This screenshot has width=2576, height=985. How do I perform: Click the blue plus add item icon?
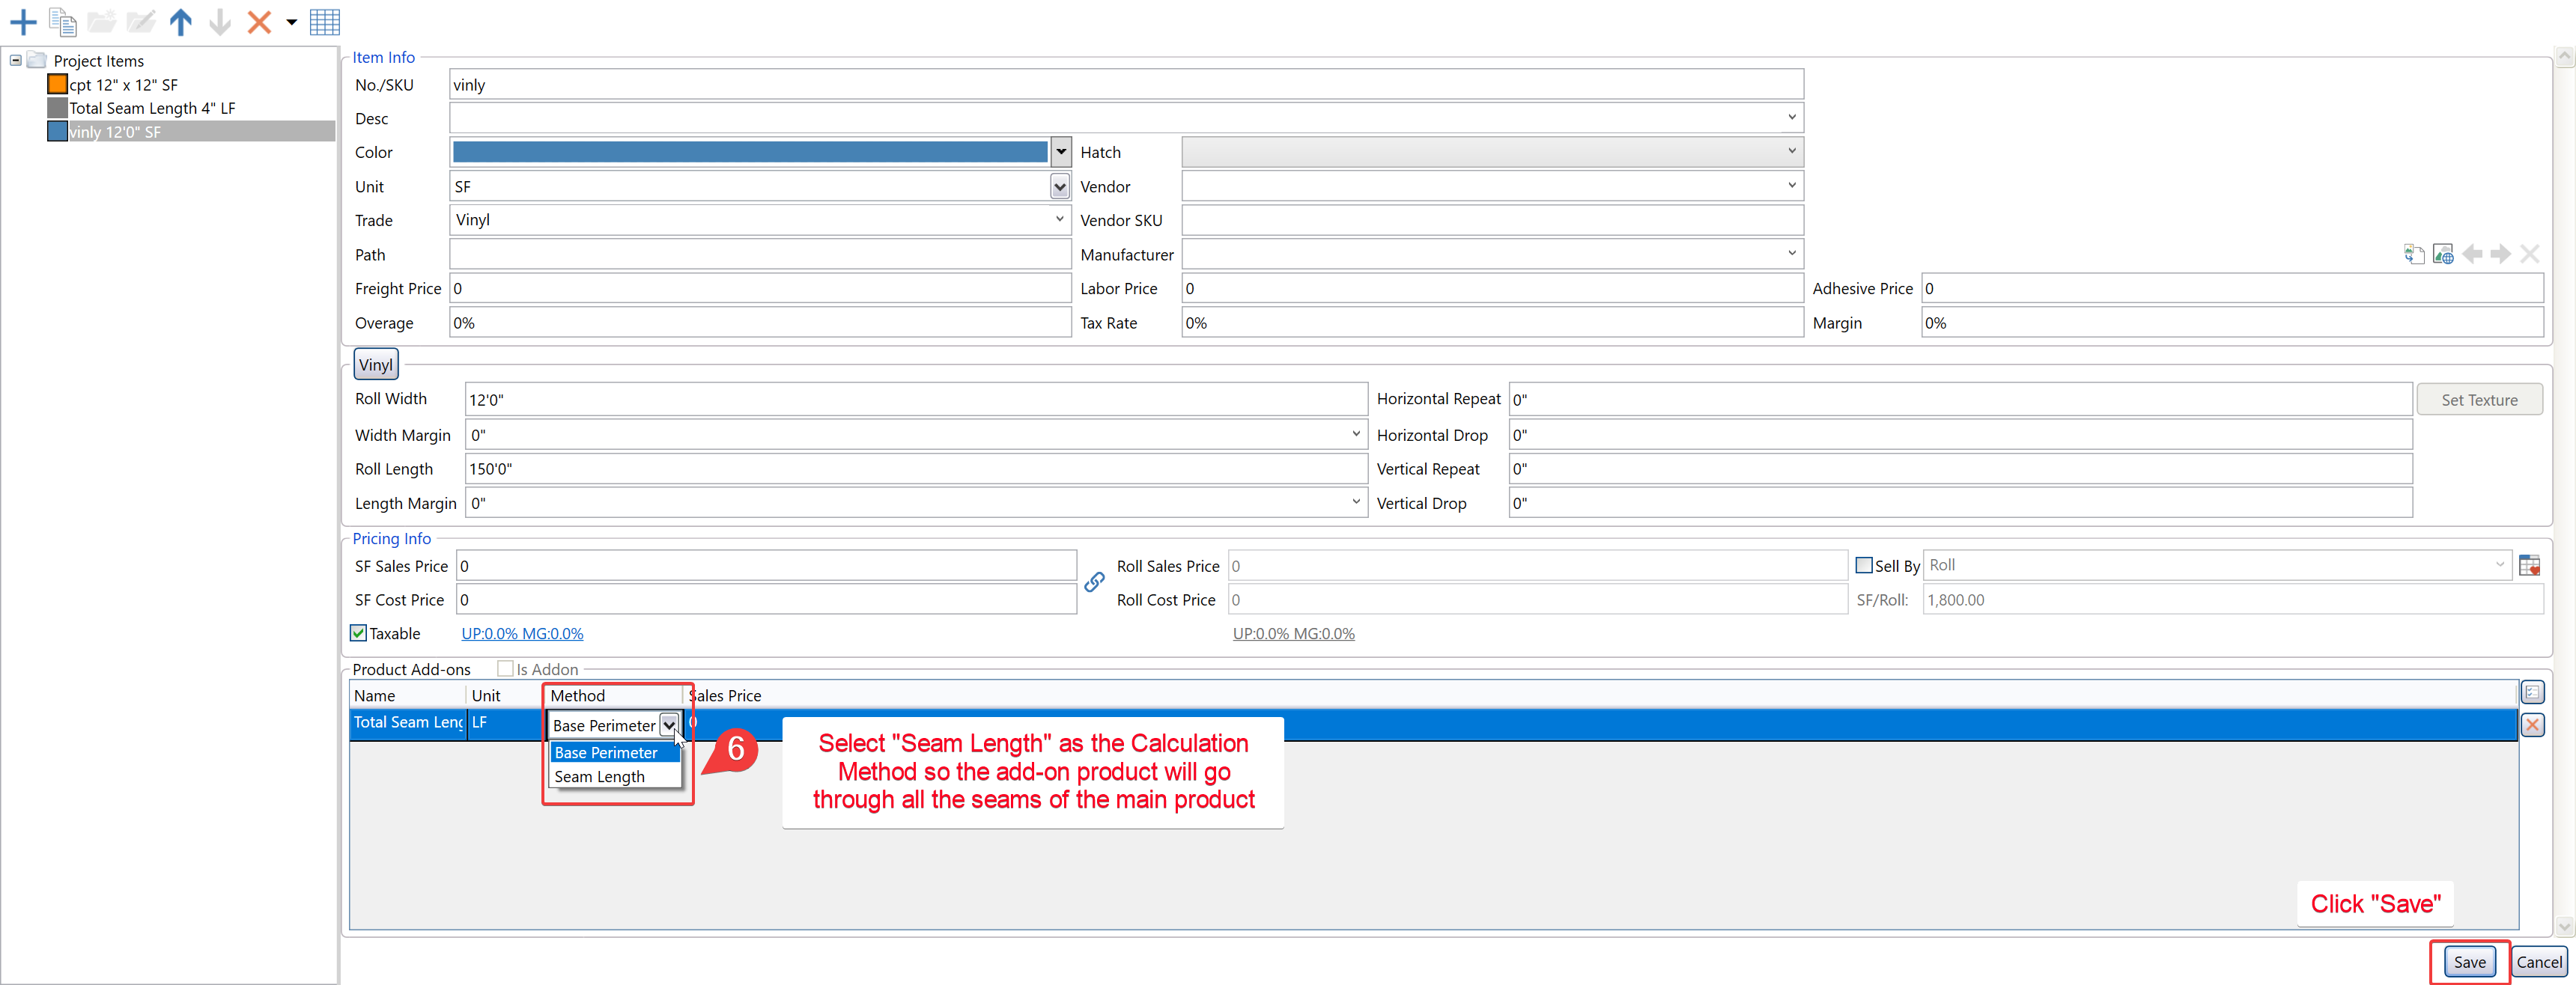(x=22, y=21)
